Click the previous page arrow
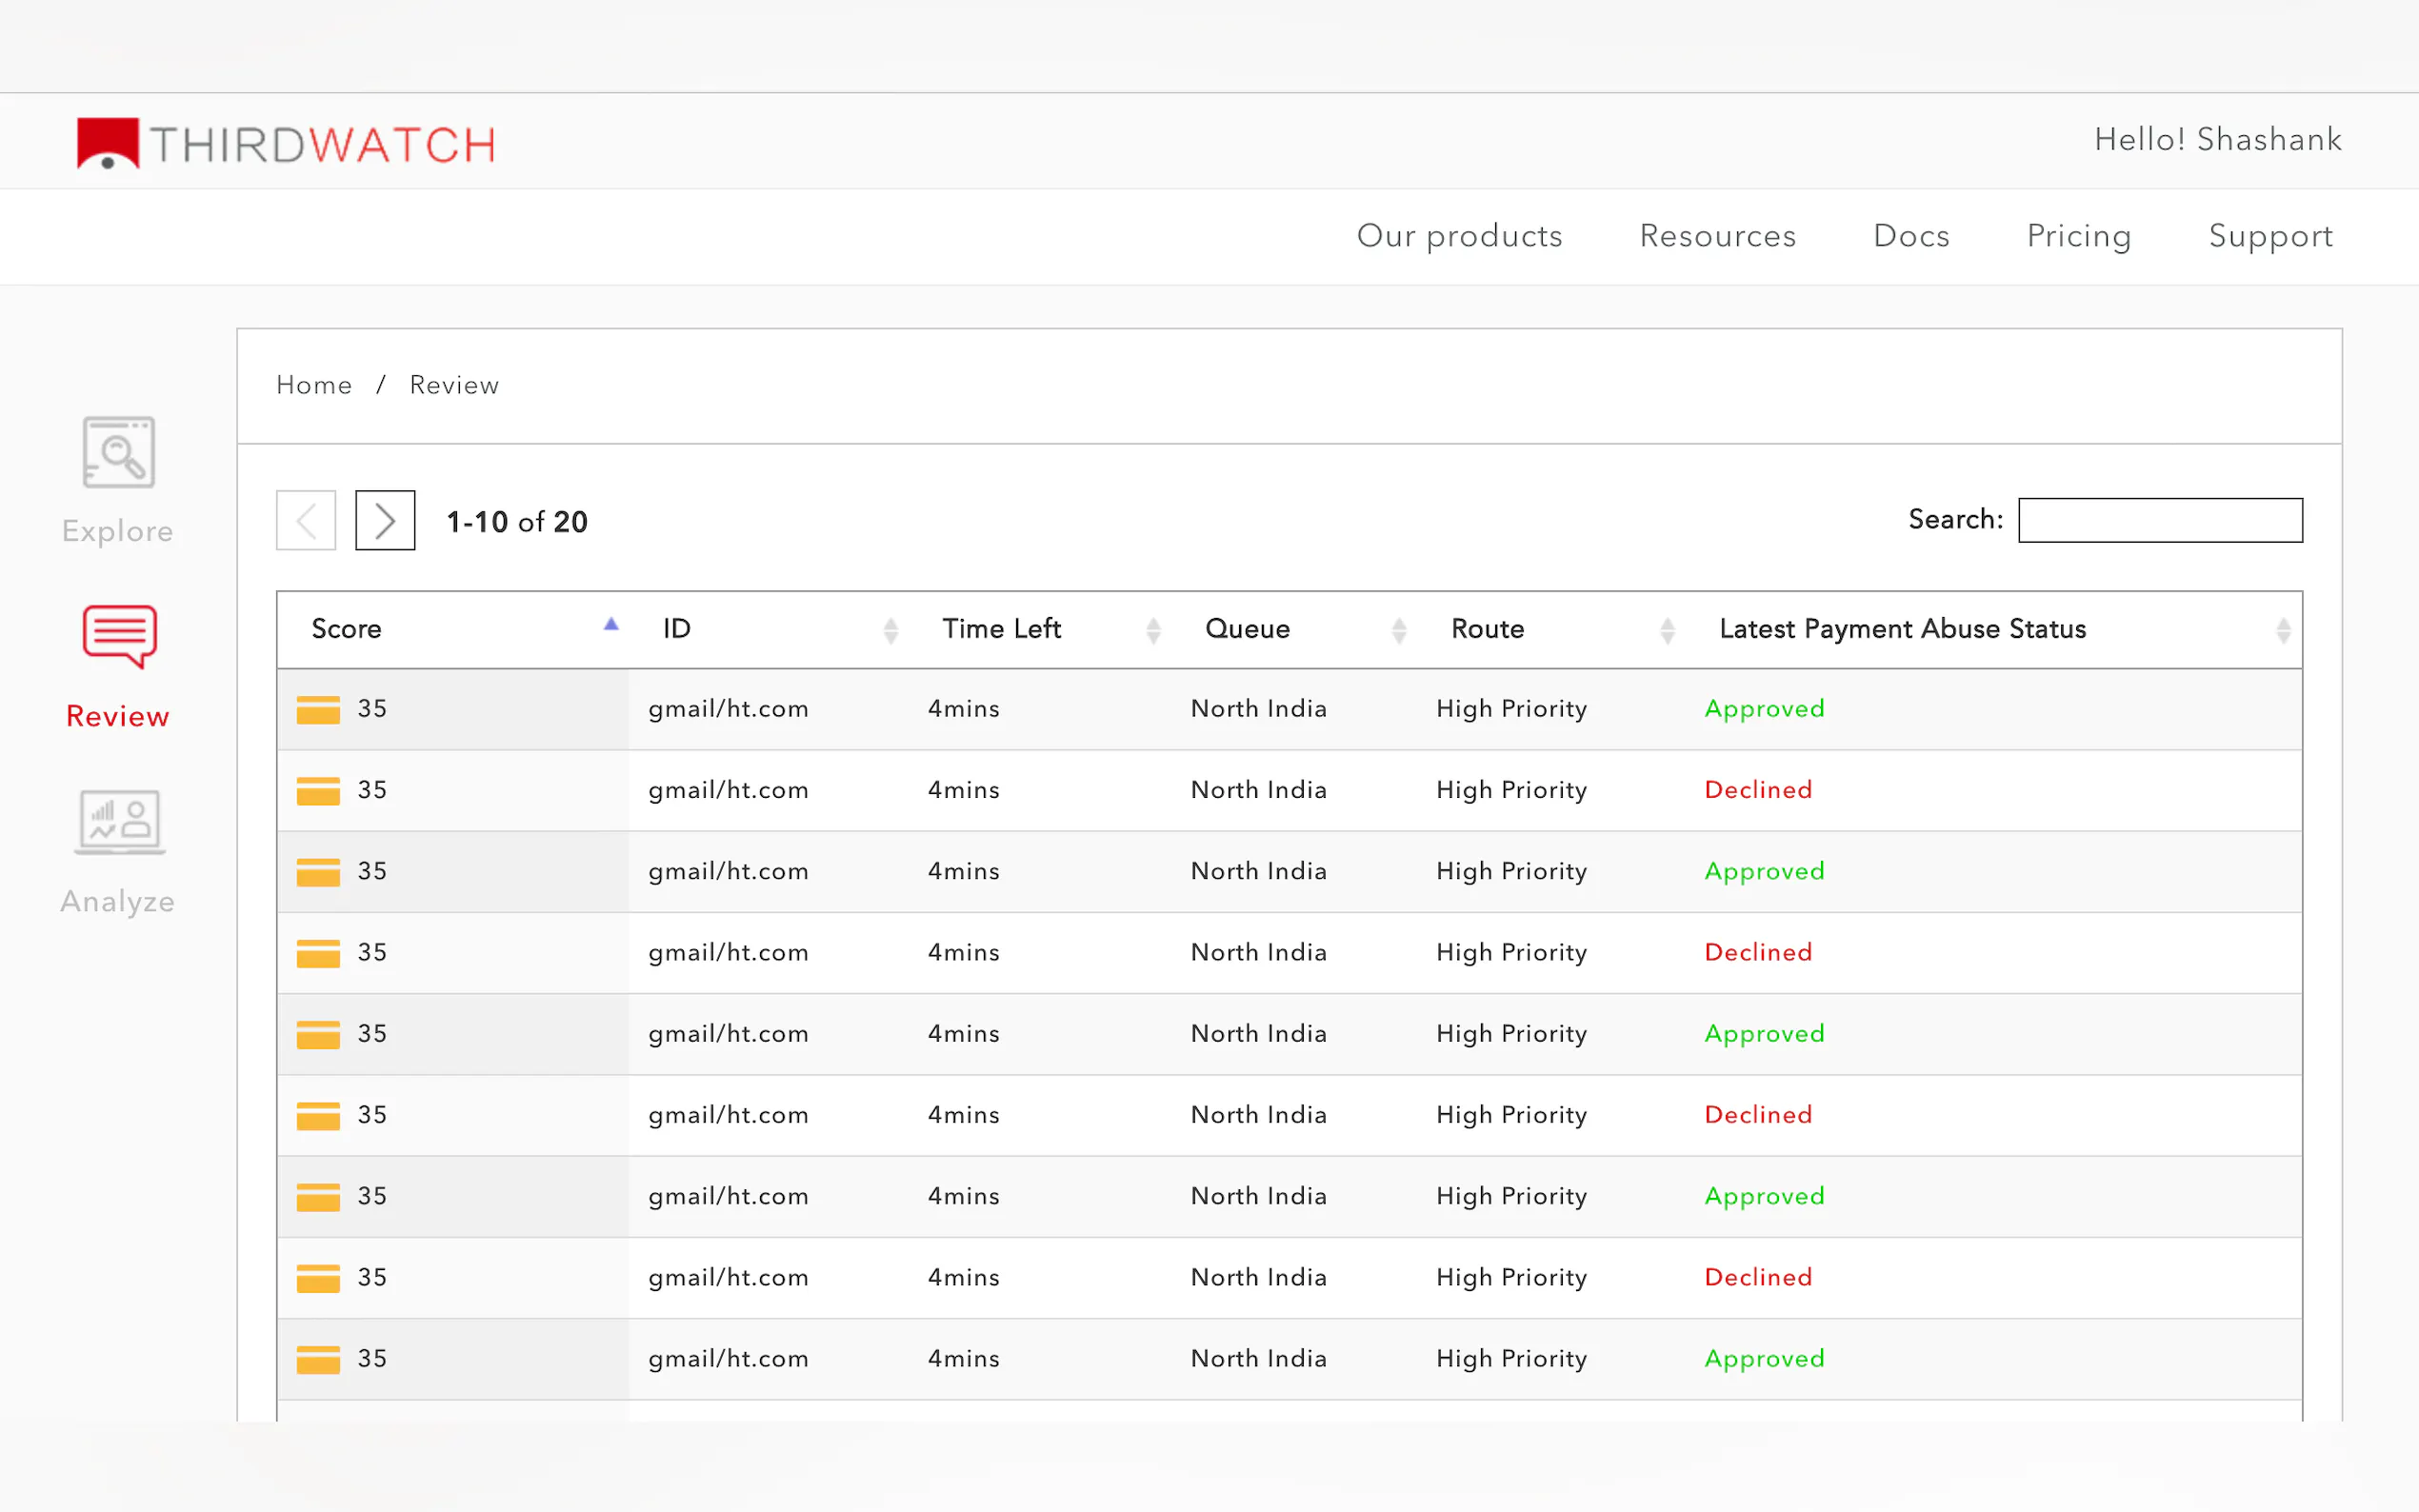The width and height of the screenshot is (2419, 1512). point(306,520)
